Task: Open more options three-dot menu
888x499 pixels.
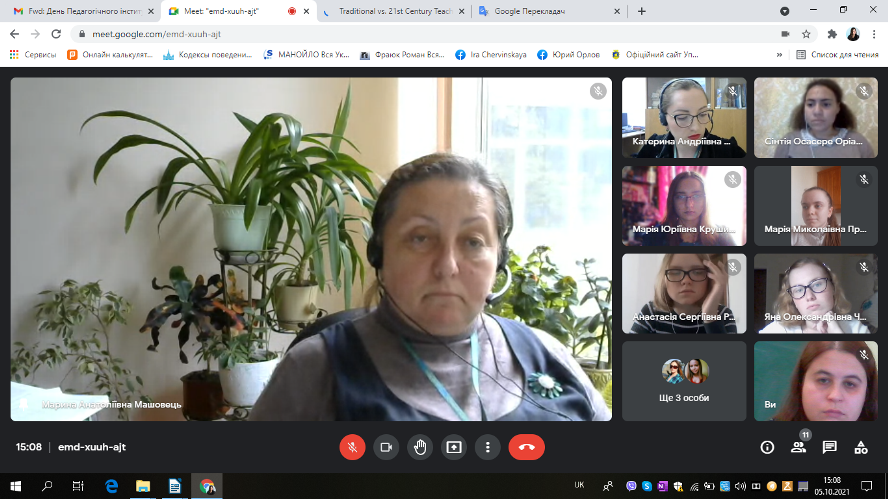Action: (x=488, y=447)
